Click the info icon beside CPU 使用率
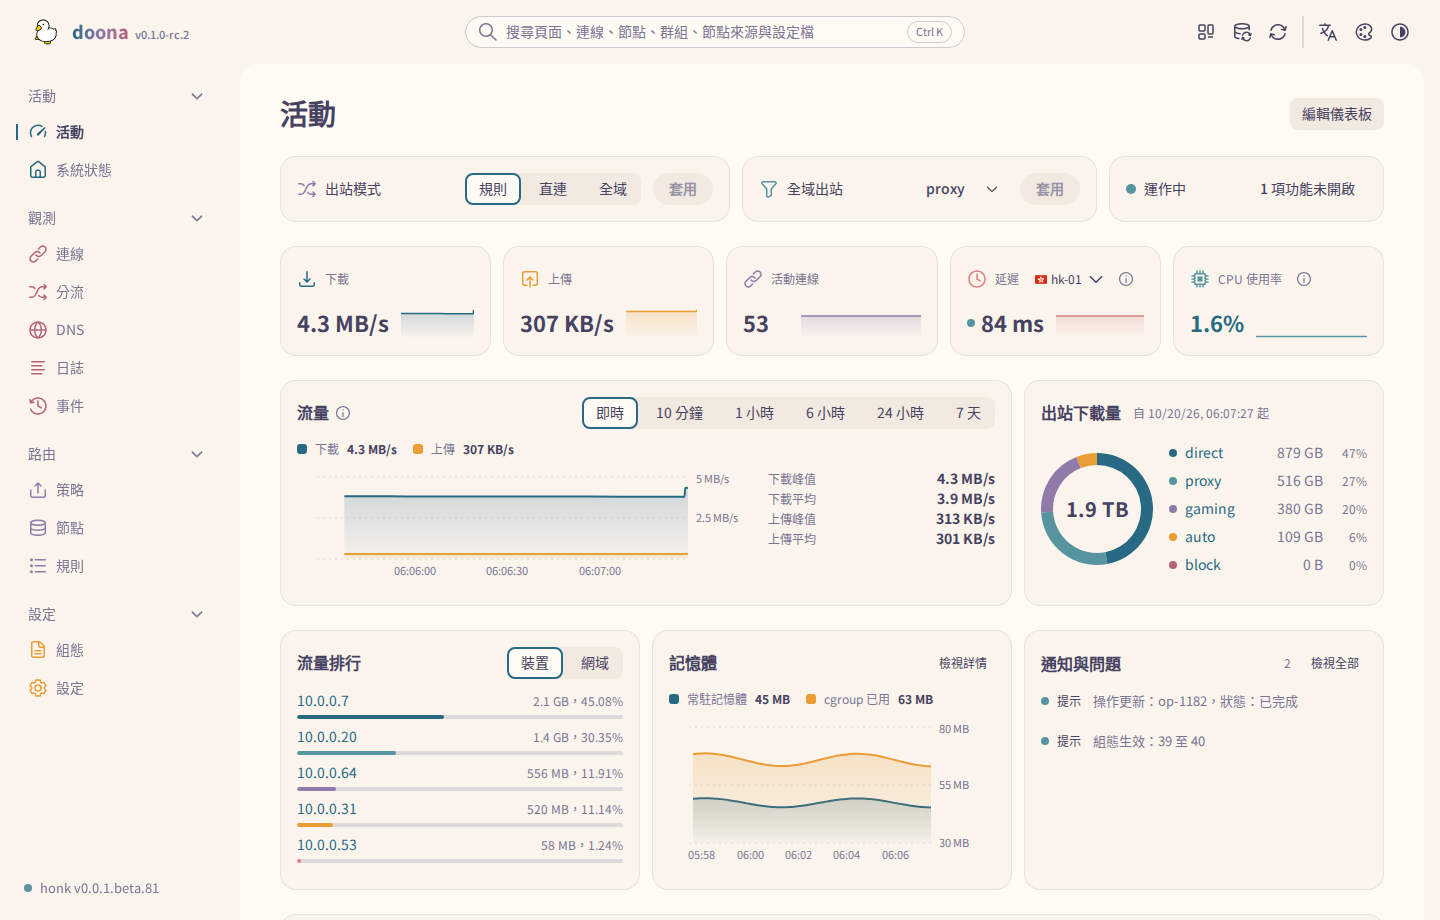The height and width of the screenshot is (920, 1440). tap(1304, 279)
